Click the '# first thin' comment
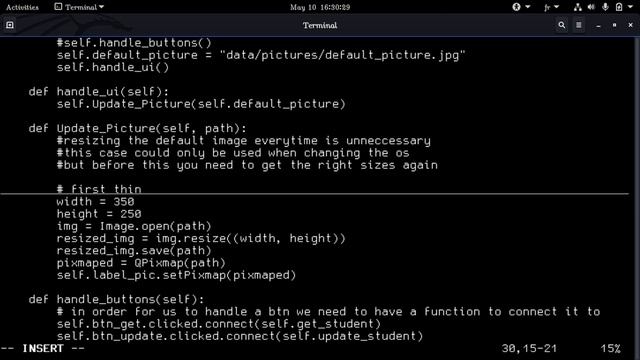 pos(99,189)
